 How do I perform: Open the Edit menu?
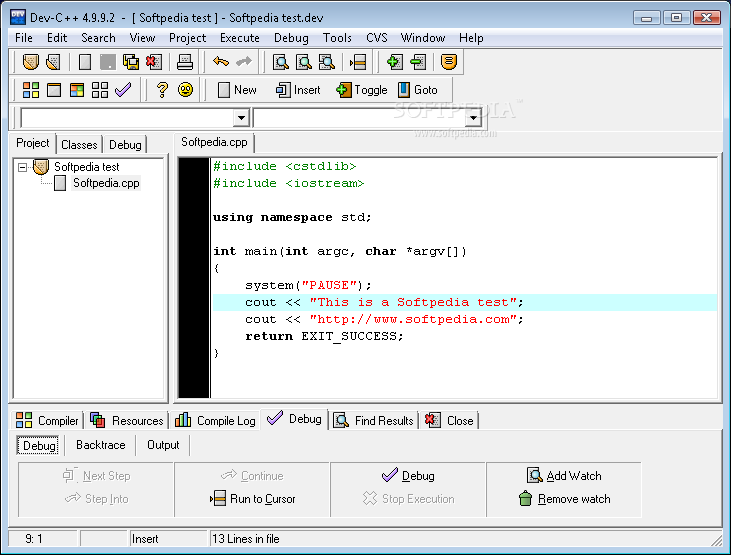pos(57,38)
